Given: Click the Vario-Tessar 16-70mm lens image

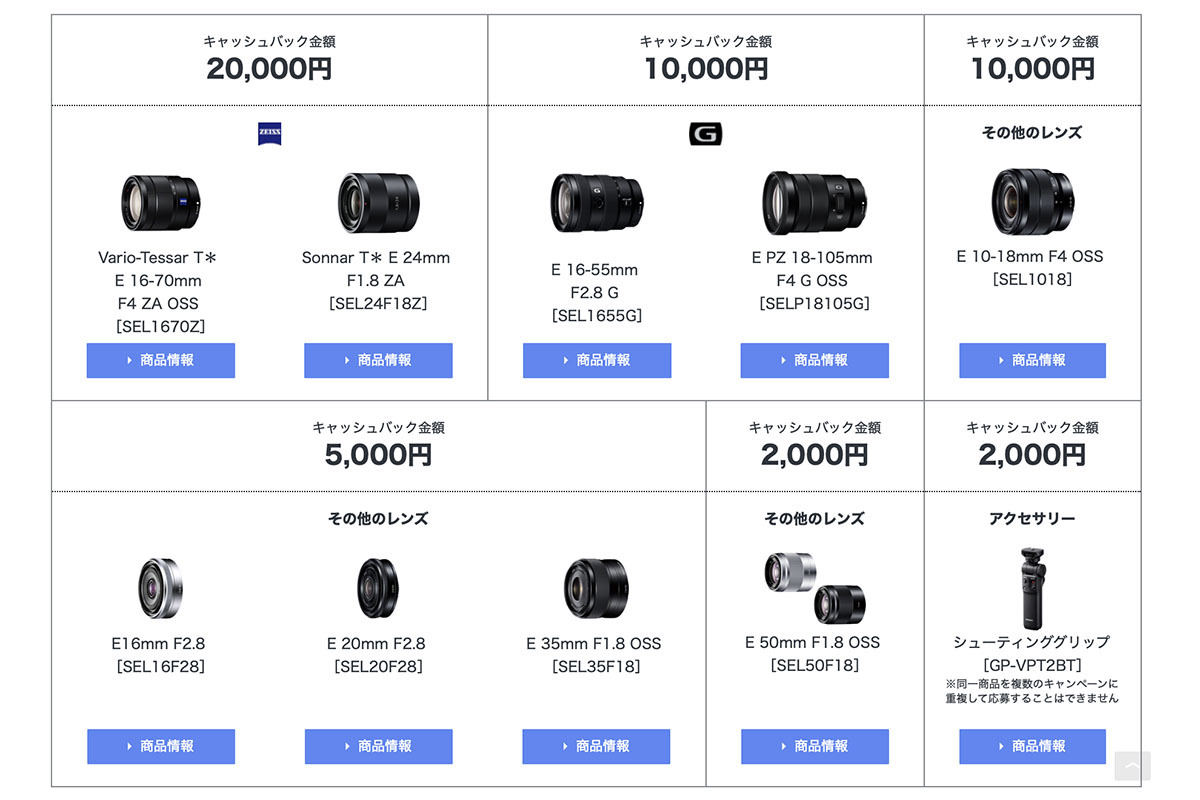Looking at the screenshot, I should (x=161, y=203).
